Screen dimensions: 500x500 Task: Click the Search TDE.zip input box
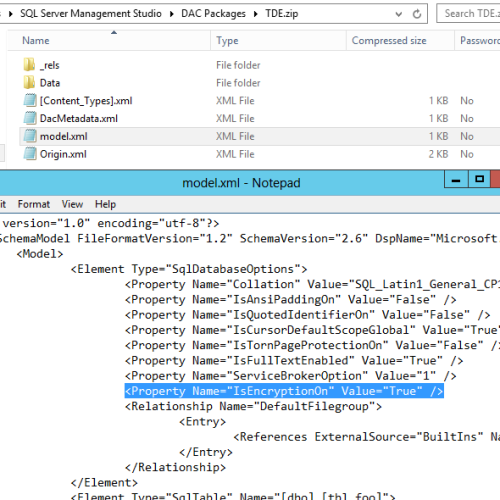[468, 14]
